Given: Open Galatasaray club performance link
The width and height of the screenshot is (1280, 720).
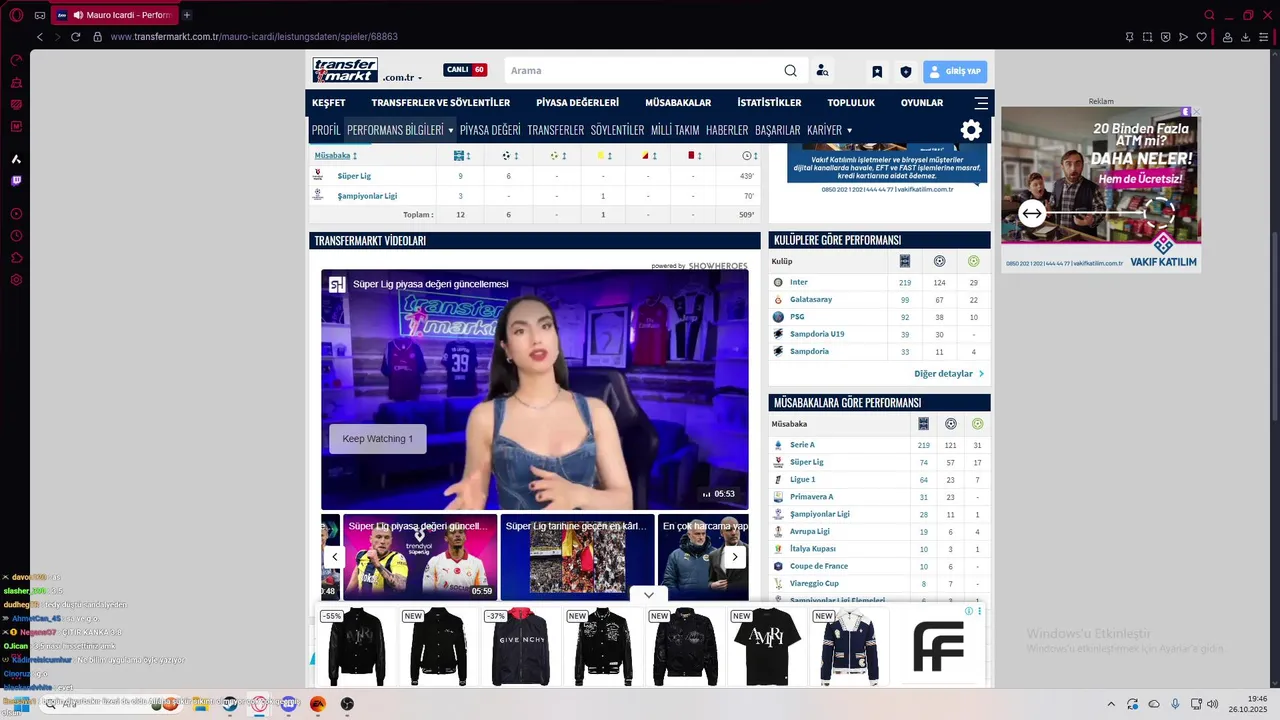Looking at the screenshot, I should (x=811, y=300).
